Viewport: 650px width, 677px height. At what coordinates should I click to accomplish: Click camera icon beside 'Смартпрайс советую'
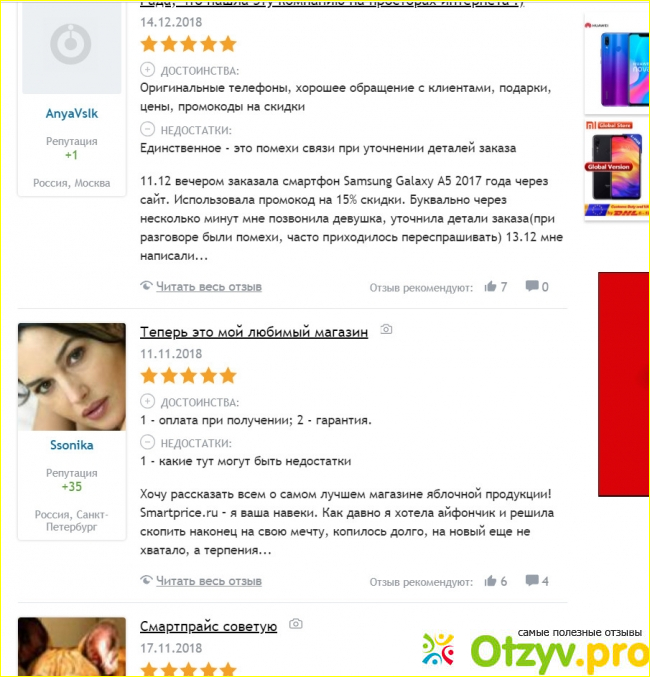click(295, 624)
